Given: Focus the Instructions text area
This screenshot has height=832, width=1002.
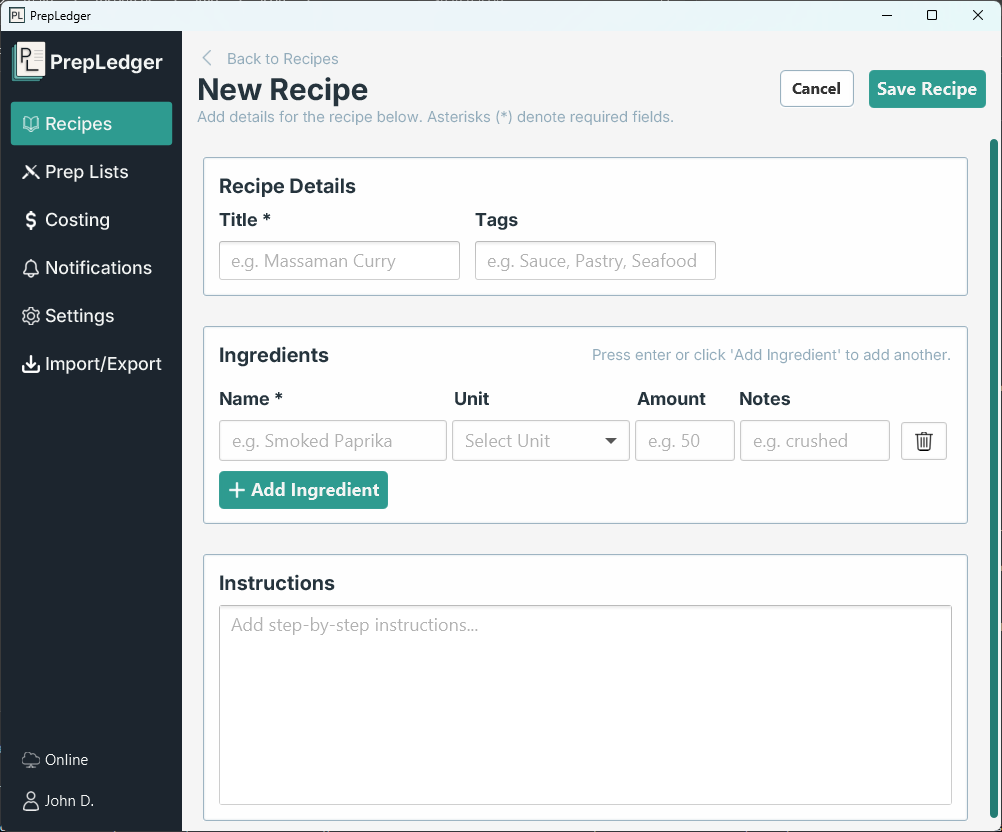Looking at the screenshot, I should click(585, 705).
